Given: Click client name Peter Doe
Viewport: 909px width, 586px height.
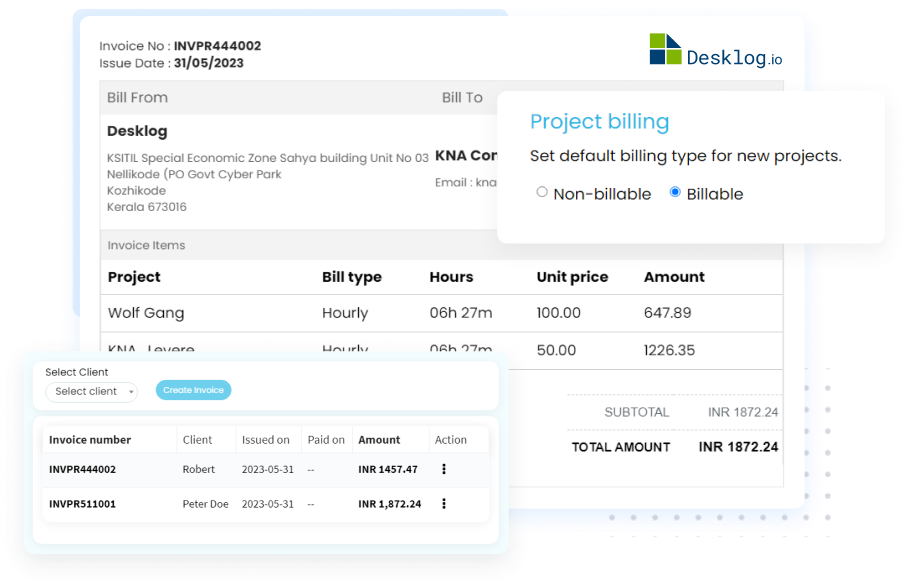Looking at the screenshot, I should [x=205, y=504].
